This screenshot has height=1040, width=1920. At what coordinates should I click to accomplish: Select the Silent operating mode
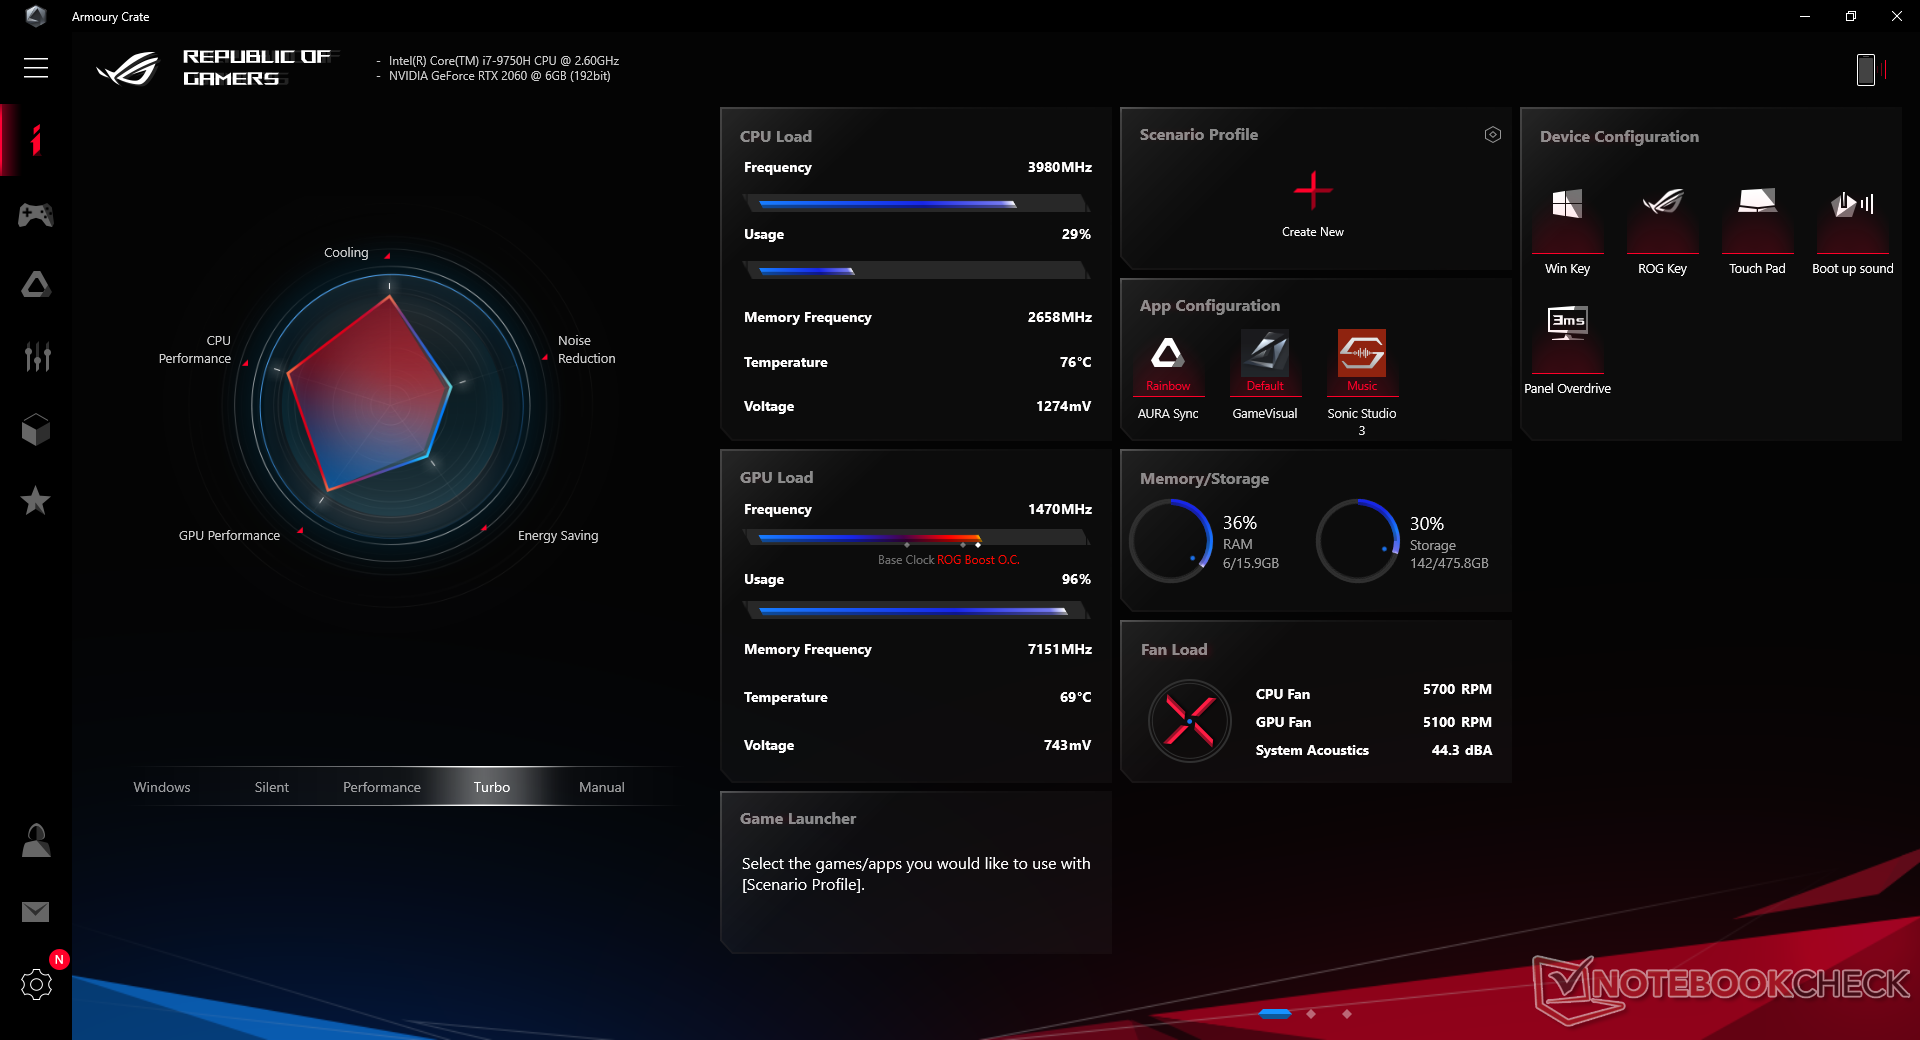(272, 787)
